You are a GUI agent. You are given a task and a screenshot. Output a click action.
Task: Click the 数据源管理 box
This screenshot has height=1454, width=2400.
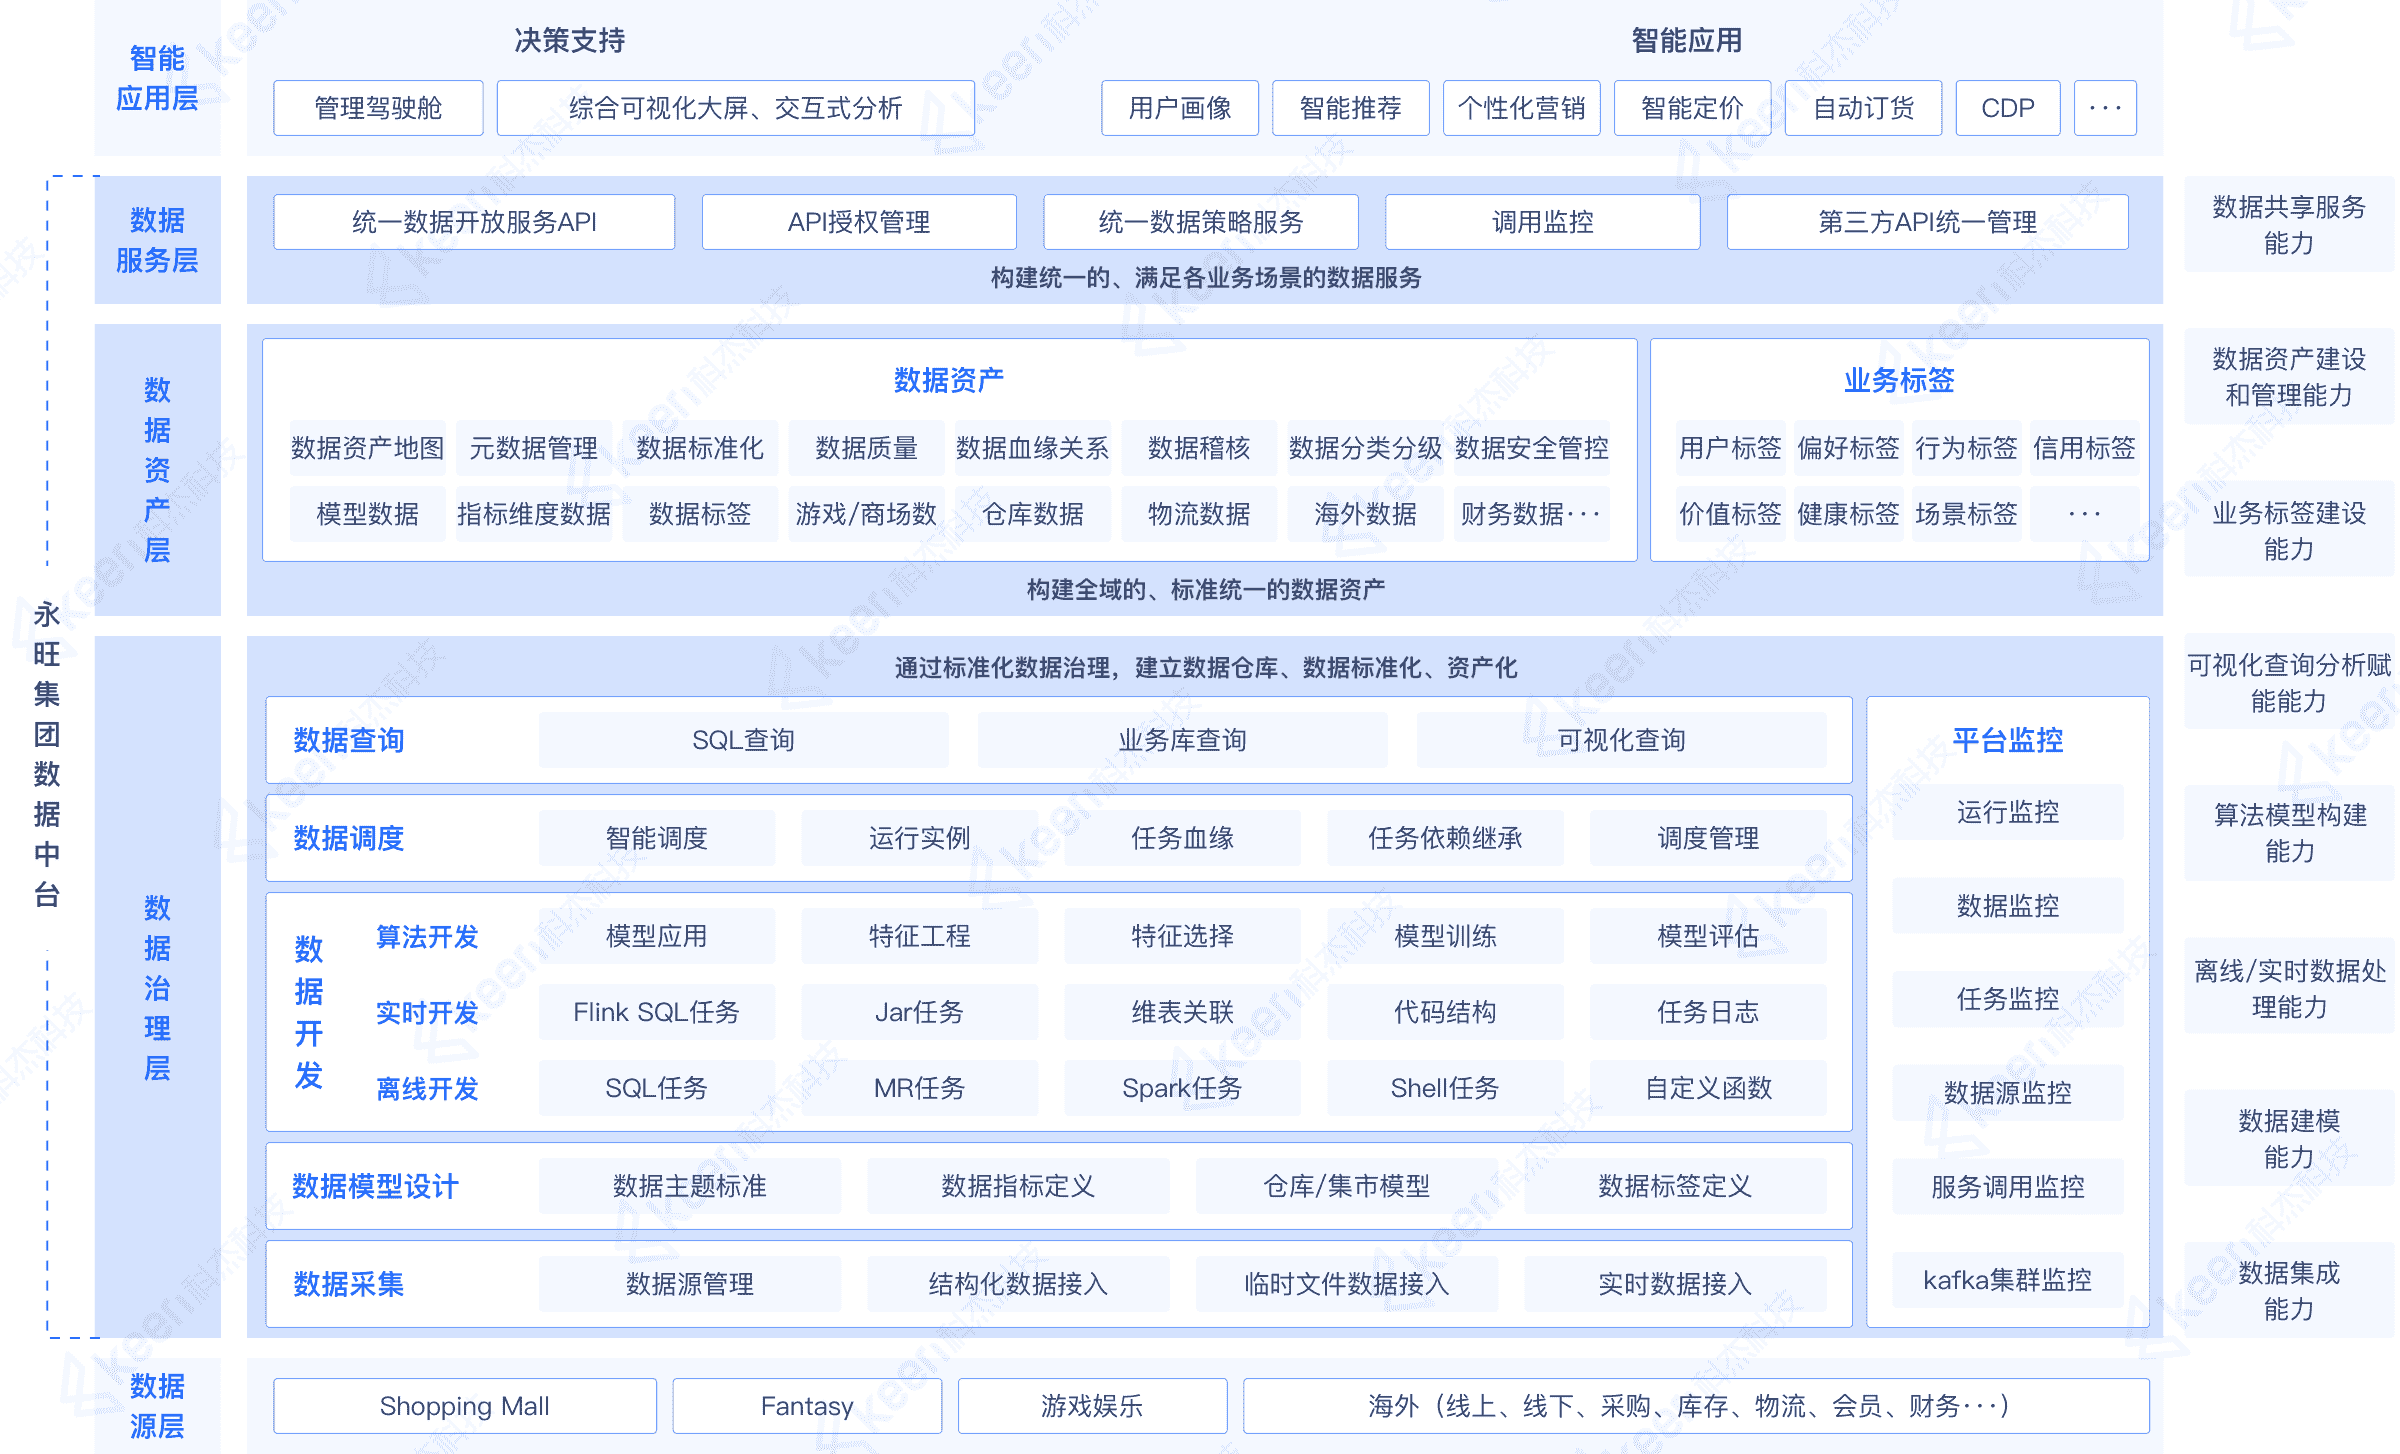690,1284
